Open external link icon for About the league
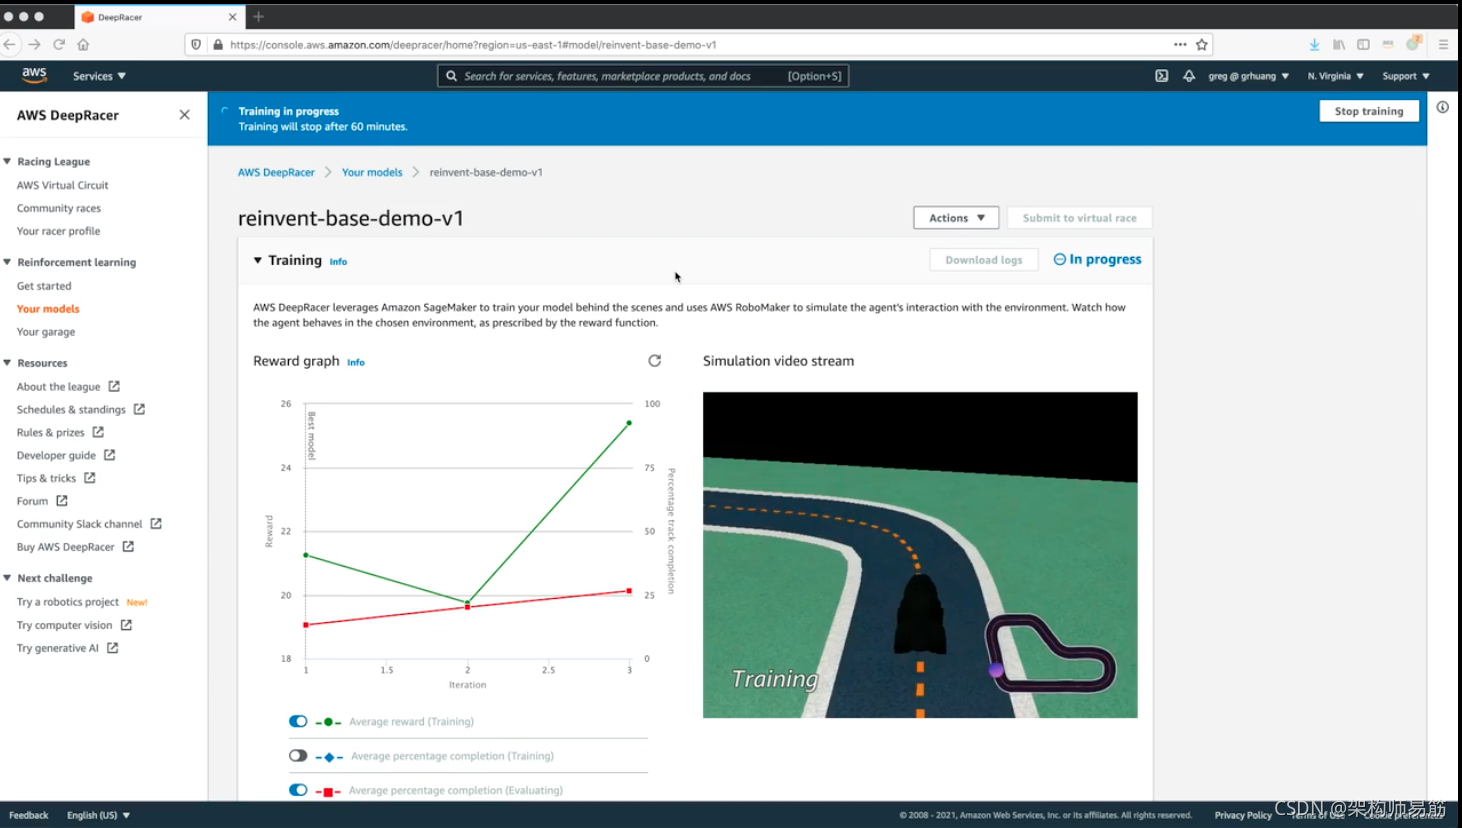1462x828 pixels. (114, 386)
